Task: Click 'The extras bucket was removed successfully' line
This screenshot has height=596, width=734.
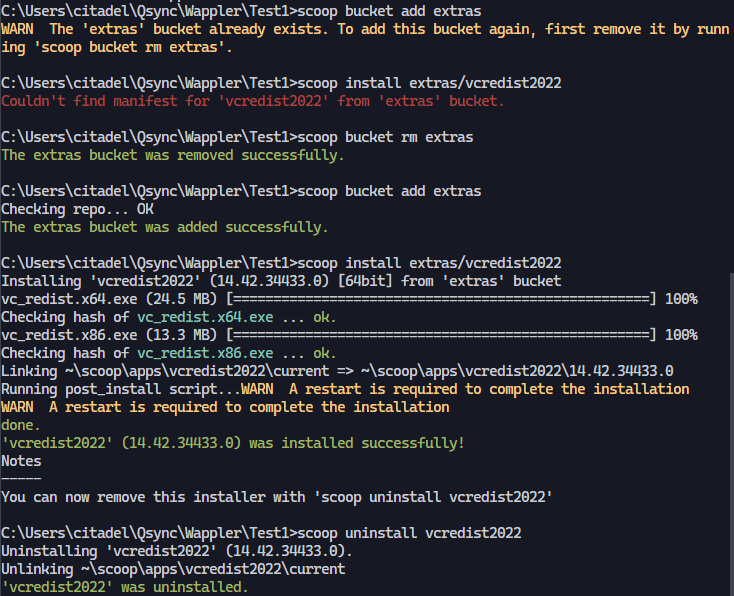Action: [x=173, y=155]
